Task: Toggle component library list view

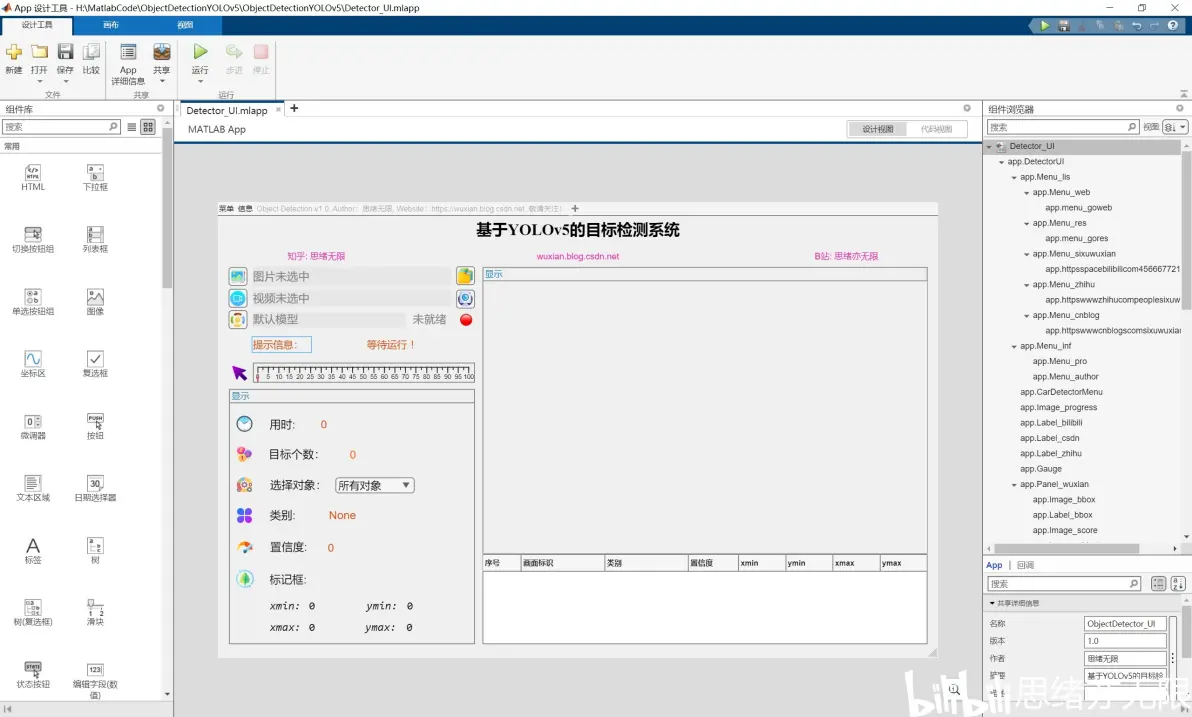Action: tap(132, 127)
